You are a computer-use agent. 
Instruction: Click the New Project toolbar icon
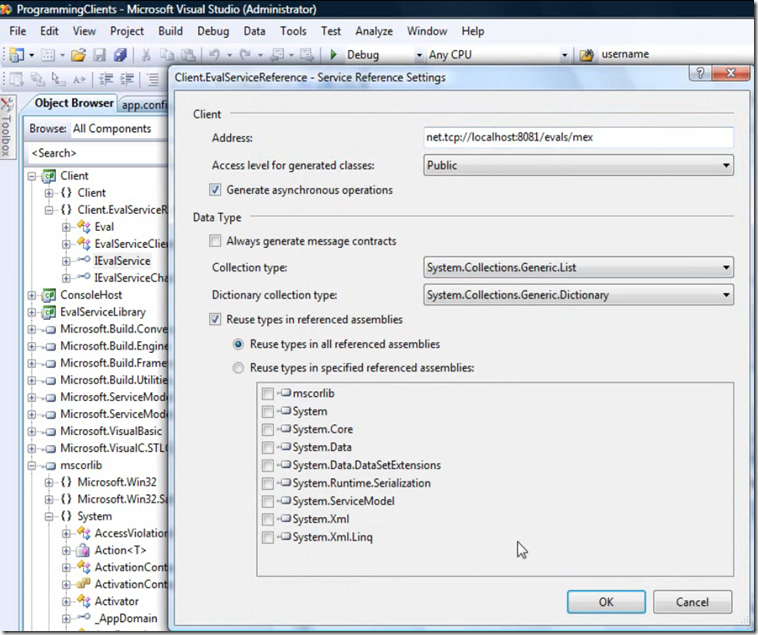pyautogui.click(x=16, y=55)
